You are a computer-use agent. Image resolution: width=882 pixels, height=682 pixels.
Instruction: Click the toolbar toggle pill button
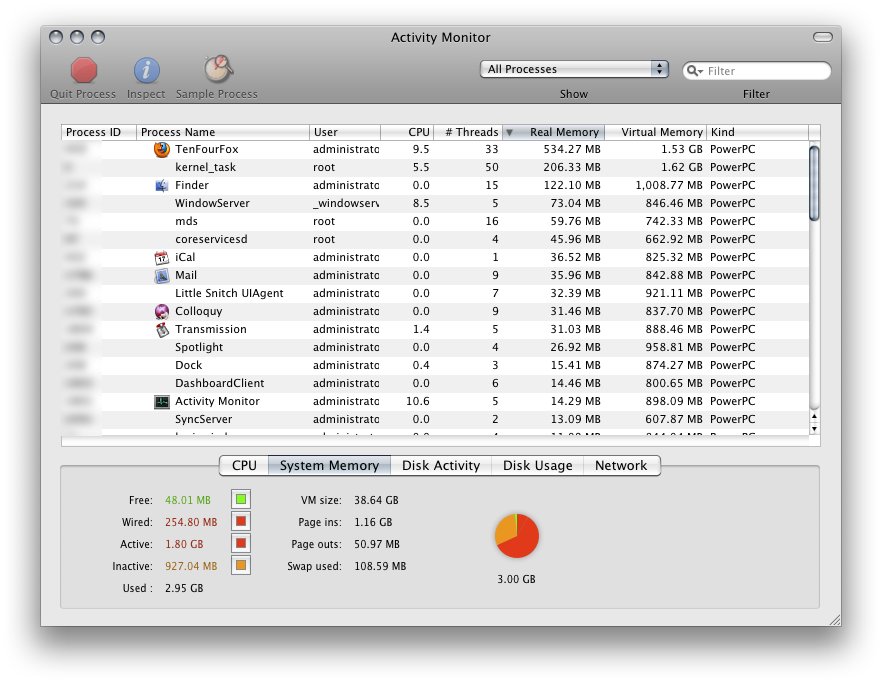822,37
